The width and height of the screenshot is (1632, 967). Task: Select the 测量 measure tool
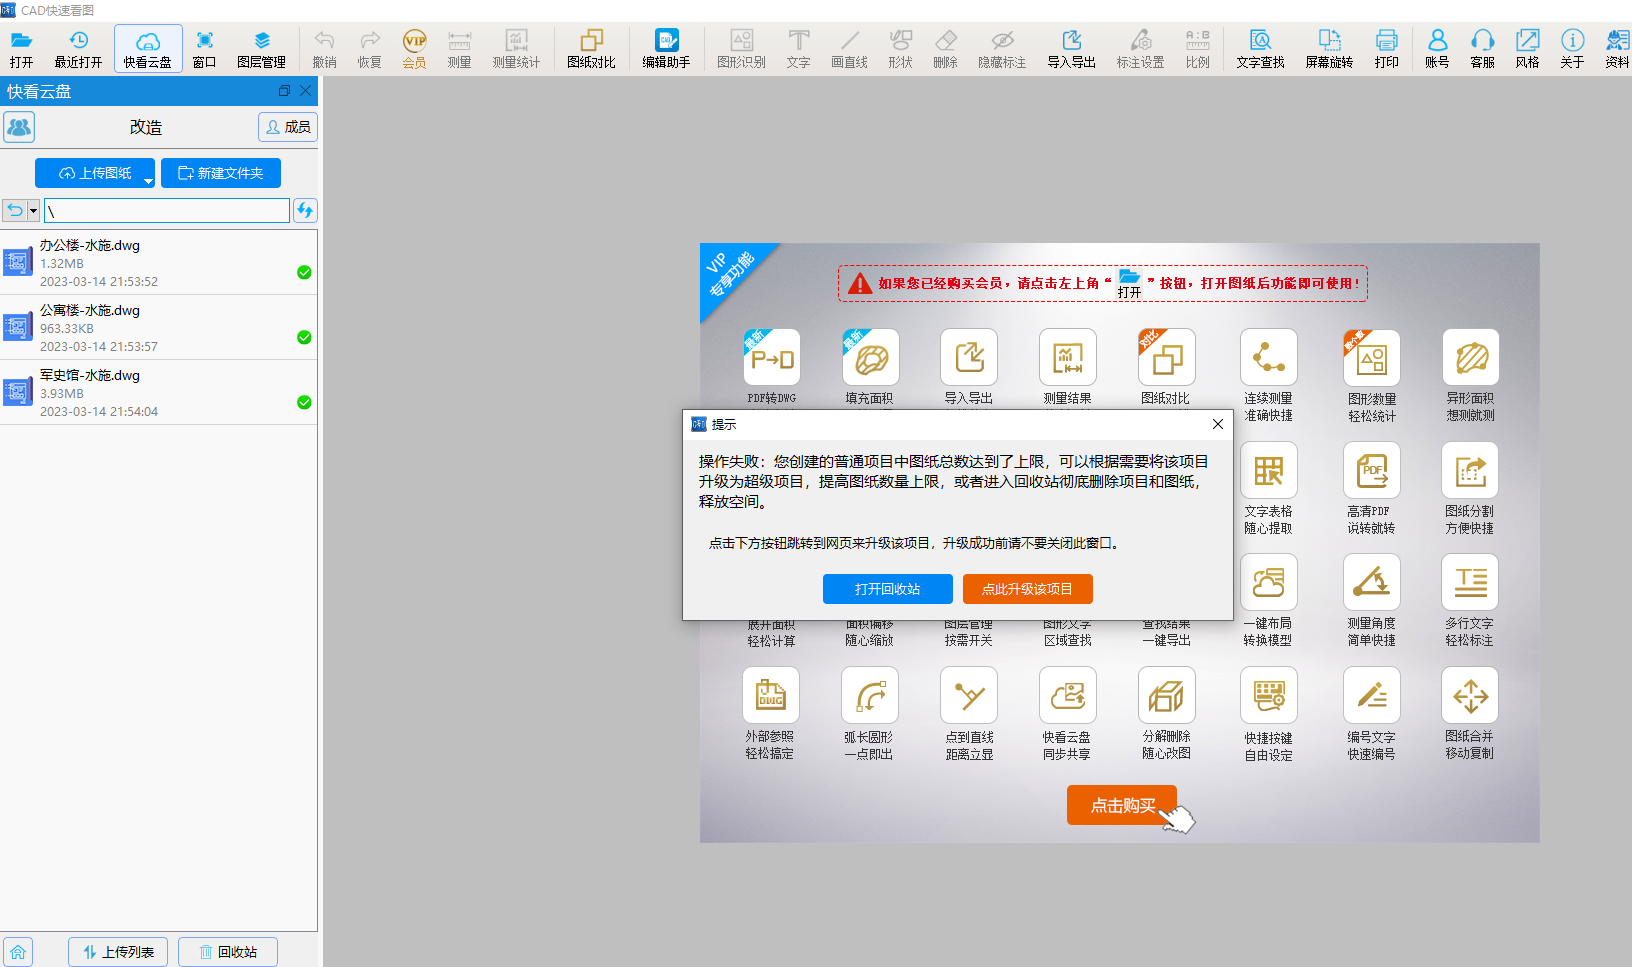pos(459,48)
